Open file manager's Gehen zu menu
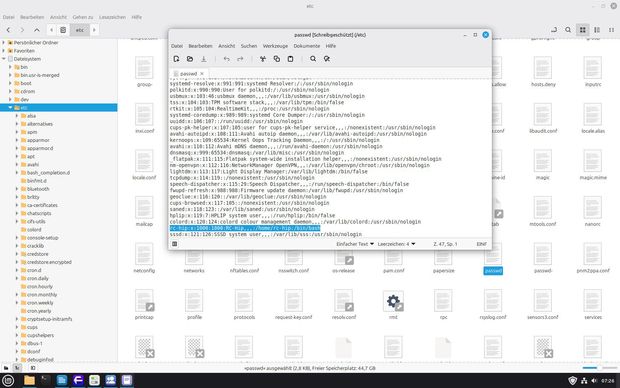Image resolution: width=620 pixels, height=388 pixels. [83, 17]
